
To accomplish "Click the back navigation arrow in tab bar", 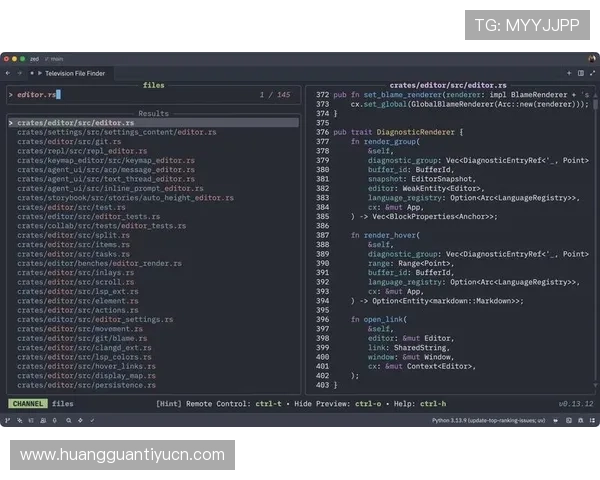I will tap(8, 73).
